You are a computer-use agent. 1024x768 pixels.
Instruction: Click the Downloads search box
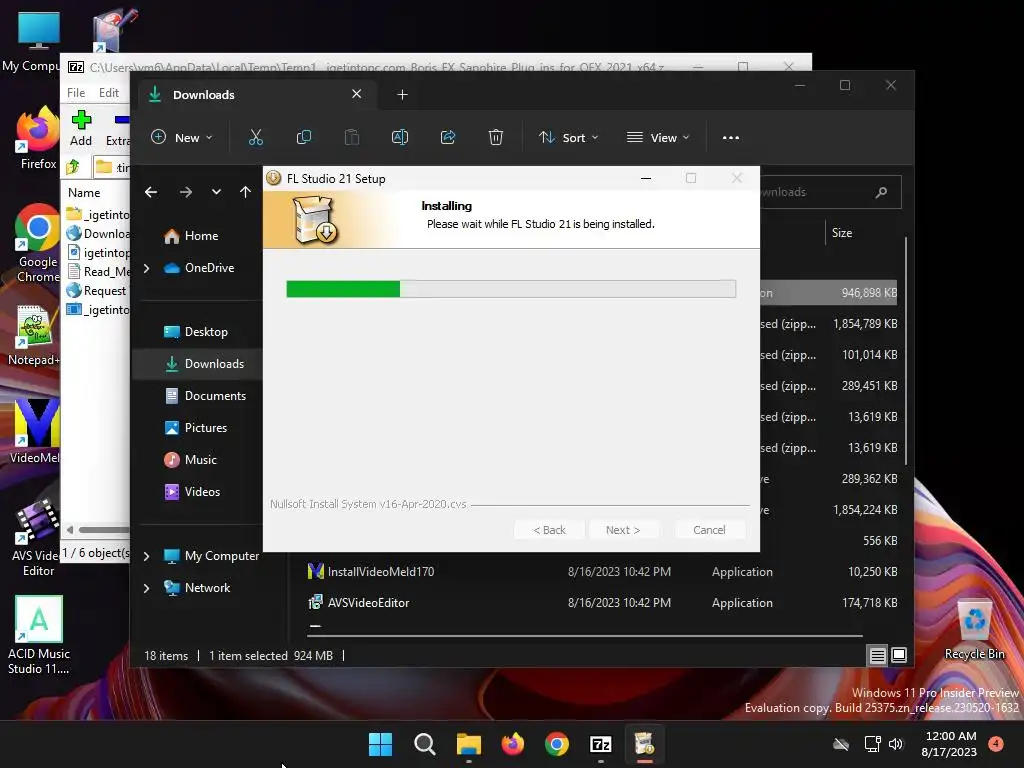click(x=830, y=192)
